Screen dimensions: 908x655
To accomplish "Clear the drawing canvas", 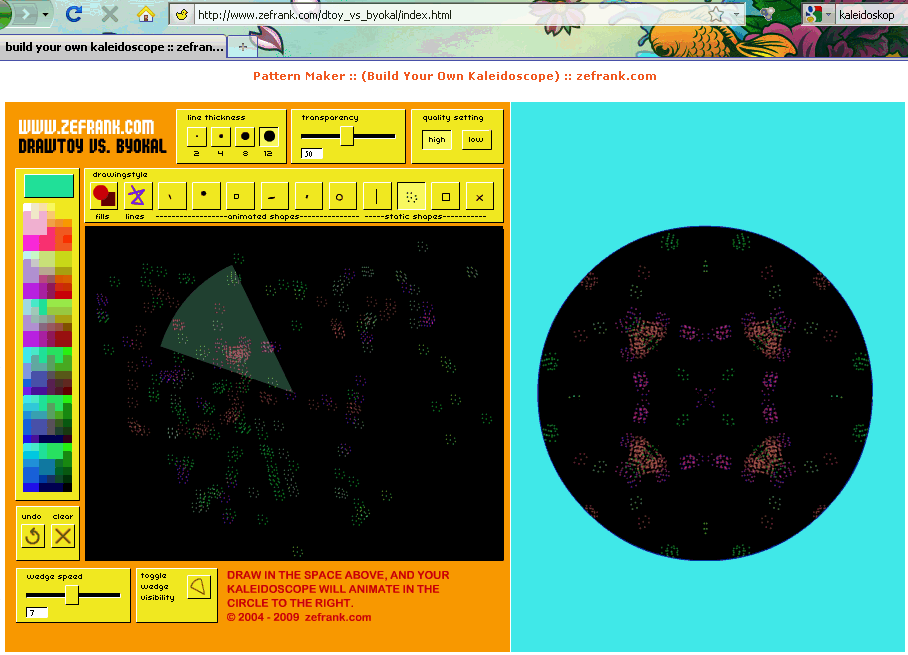I will point(63,536).
